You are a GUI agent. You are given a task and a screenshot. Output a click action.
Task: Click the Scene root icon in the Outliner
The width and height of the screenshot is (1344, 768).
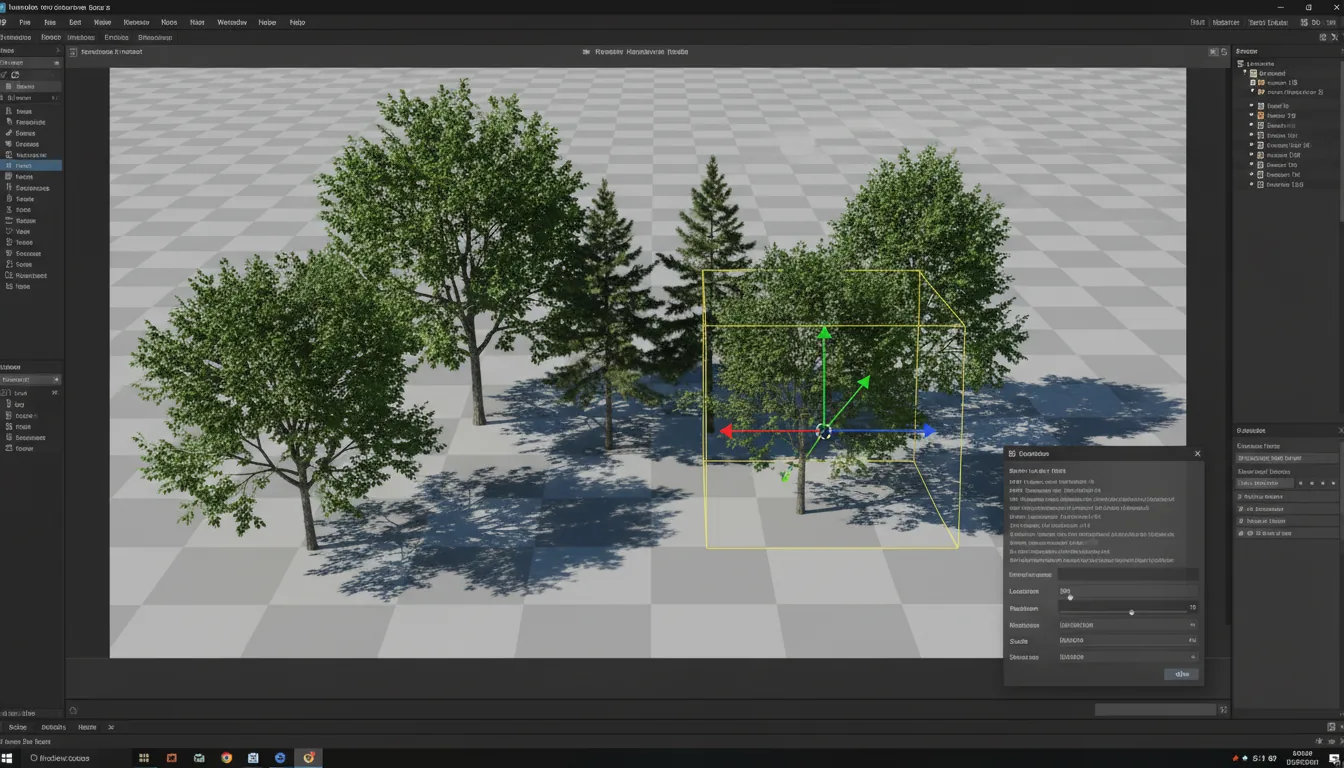[1240, 63]
